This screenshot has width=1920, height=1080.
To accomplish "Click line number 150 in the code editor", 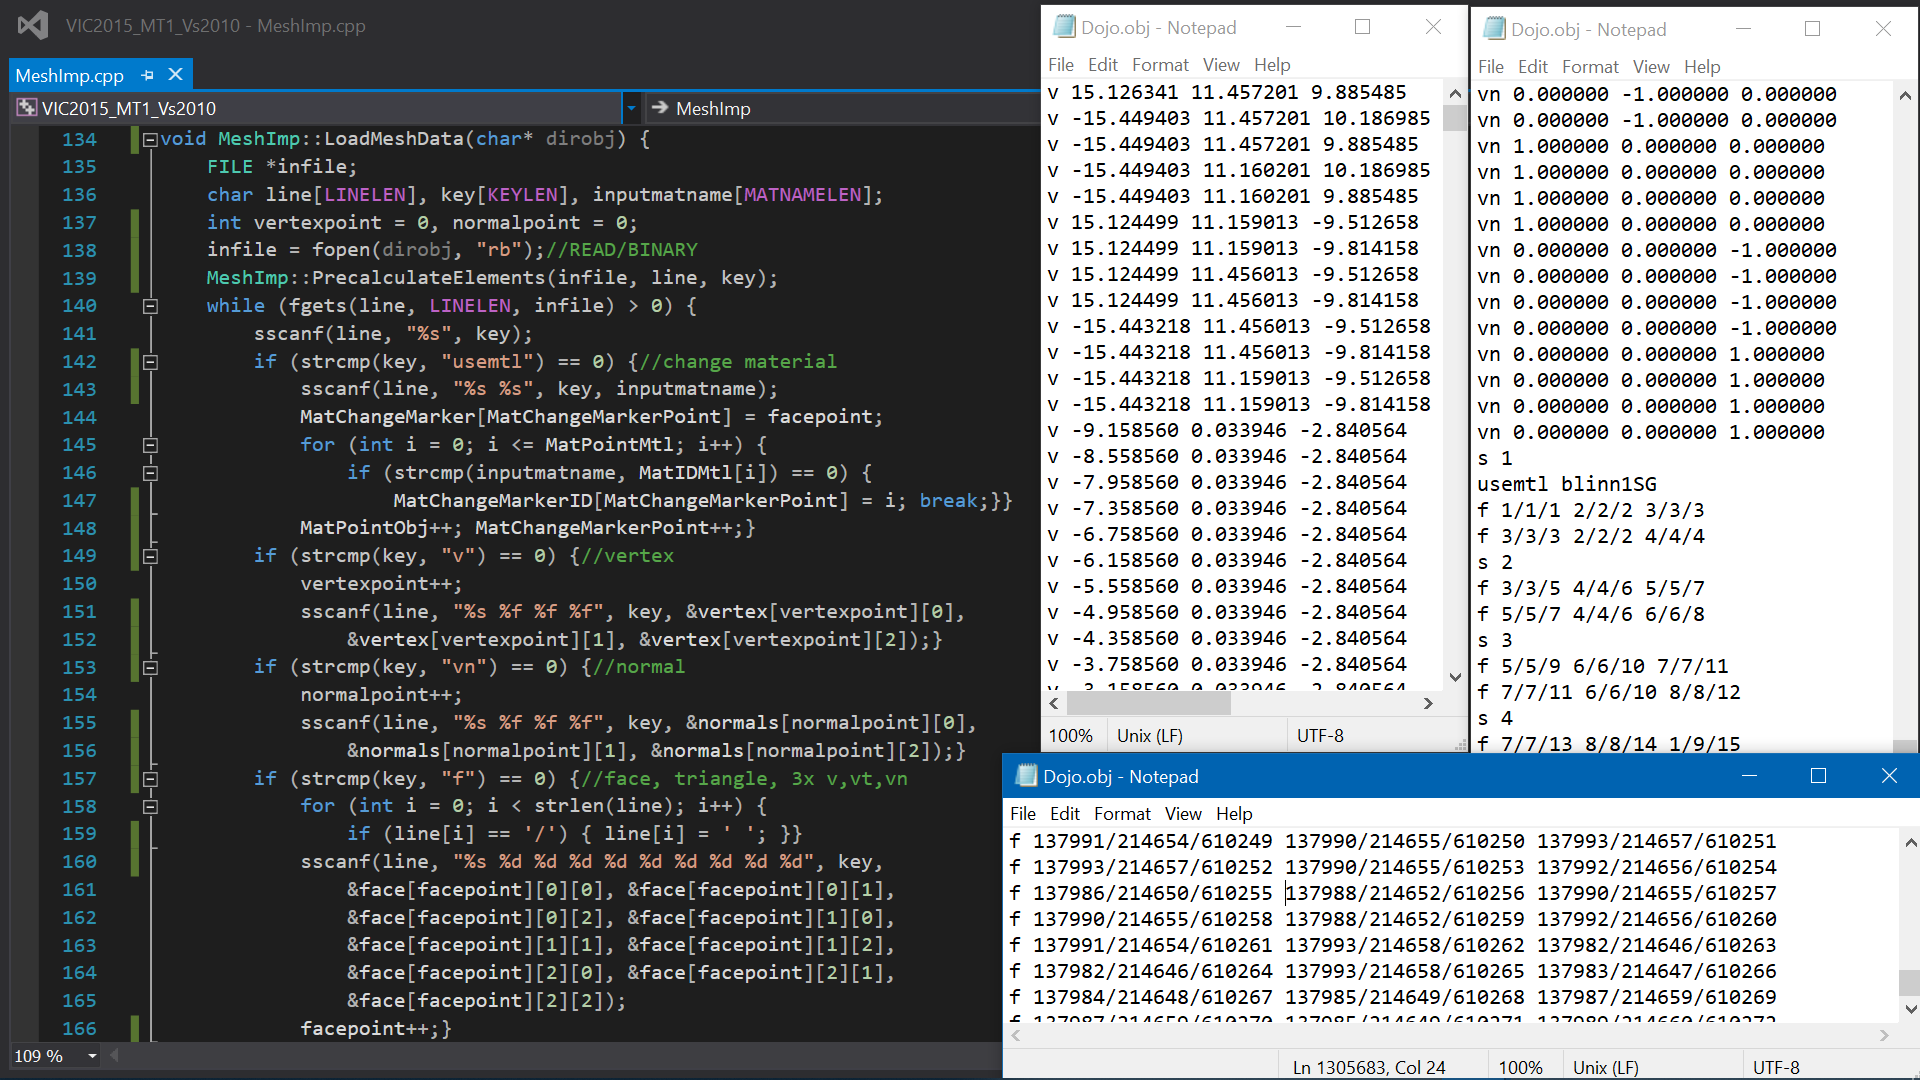I will [x=79, y=584].
